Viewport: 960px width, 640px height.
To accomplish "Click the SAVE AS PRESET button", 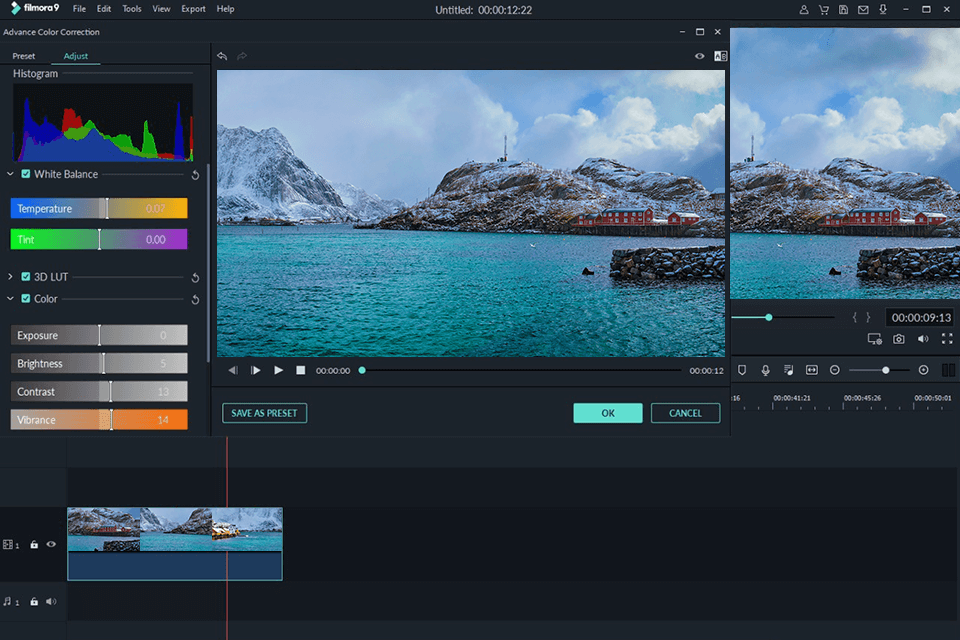I will [x=264, y=413].
